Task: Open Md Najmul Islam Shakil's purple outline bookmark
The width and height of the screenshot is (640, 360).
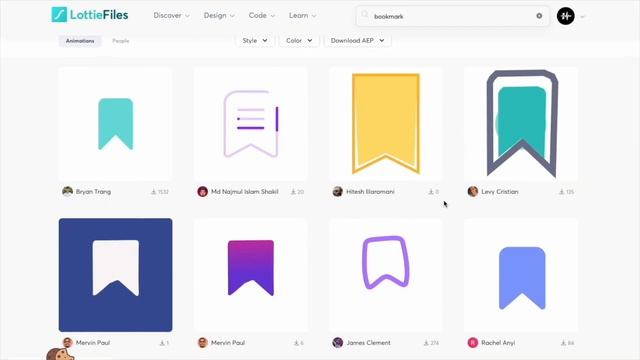Action: 251,124
